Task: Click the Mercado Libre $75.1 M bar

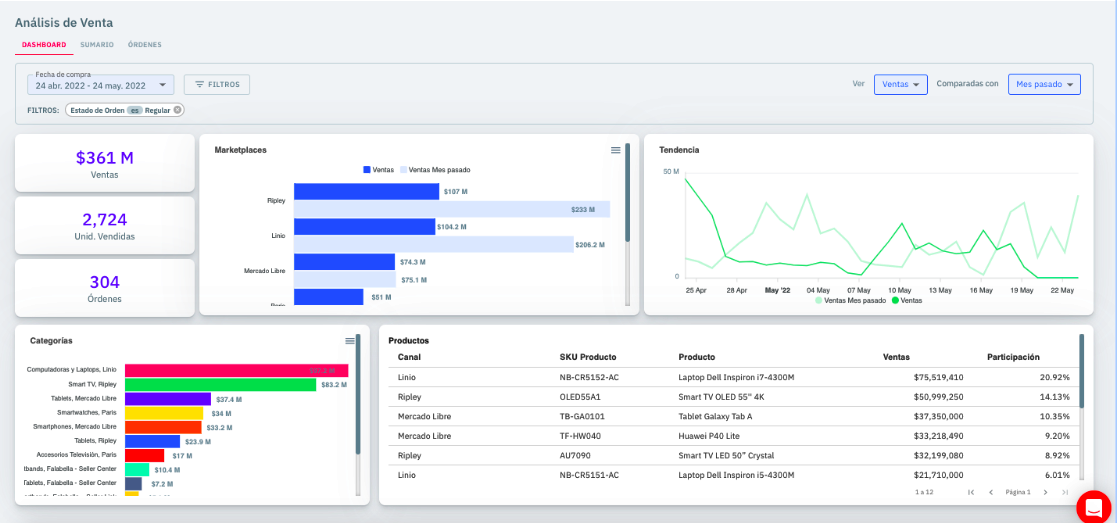Action: coord(345,280)
